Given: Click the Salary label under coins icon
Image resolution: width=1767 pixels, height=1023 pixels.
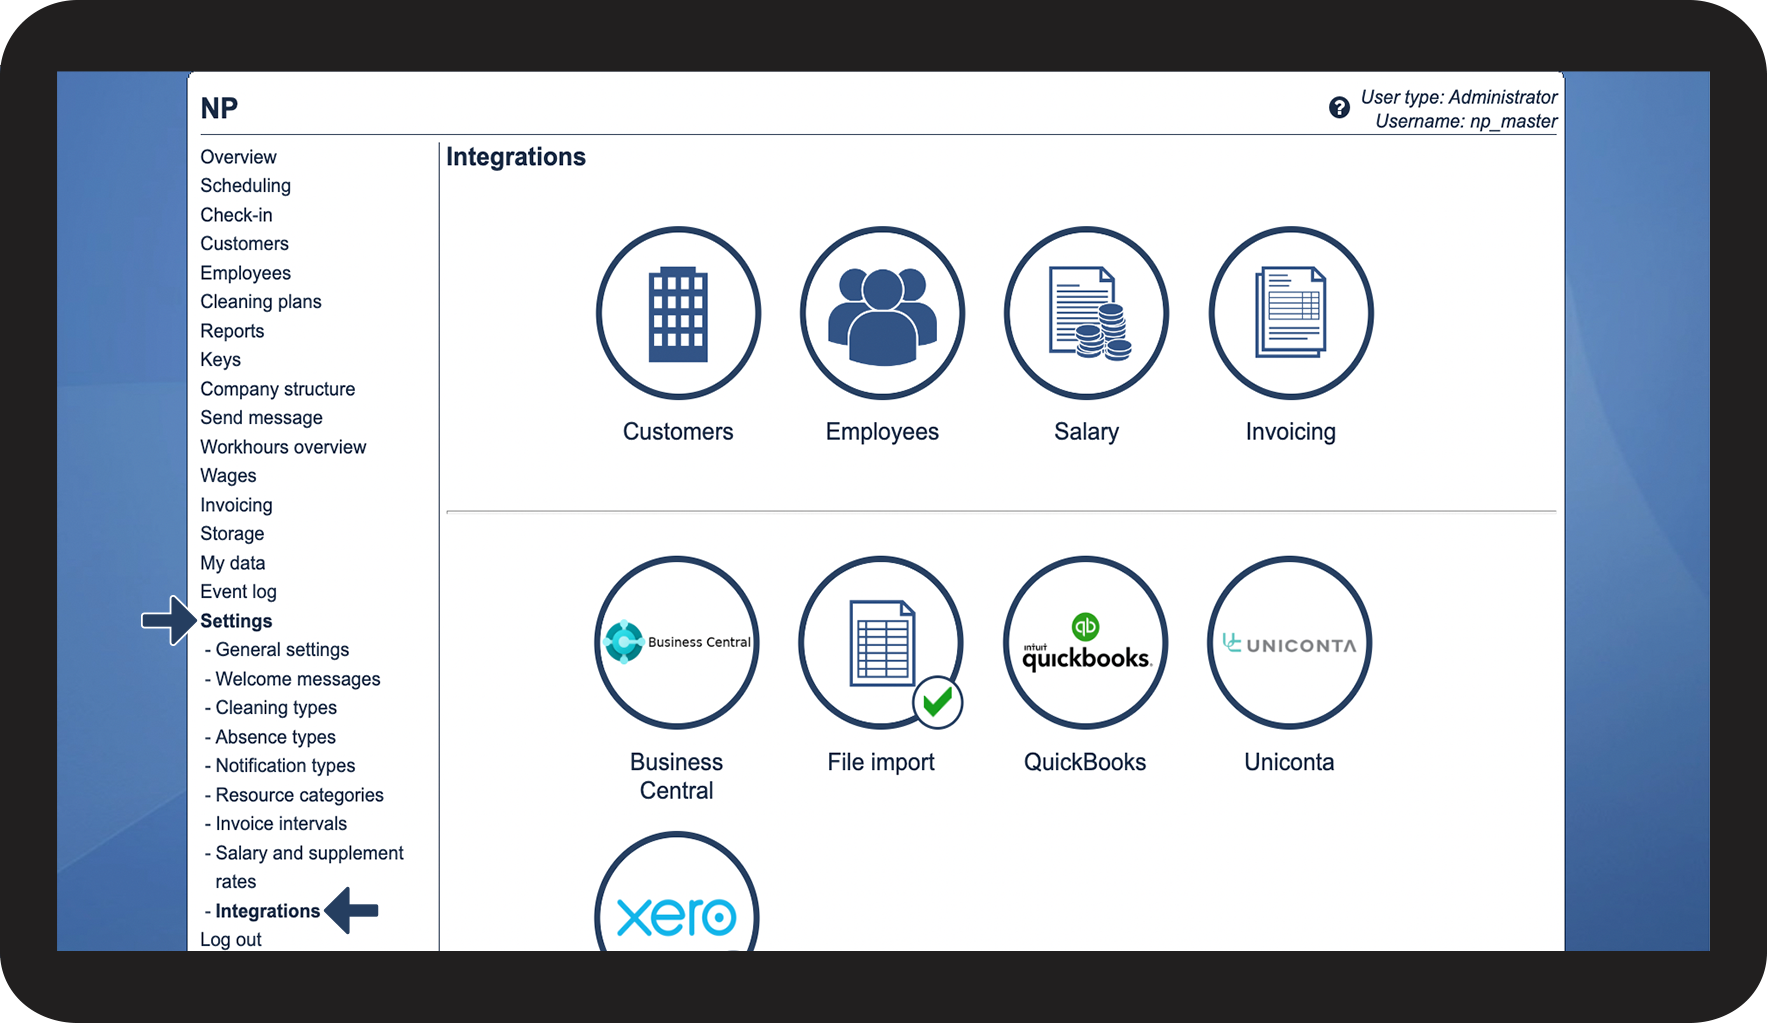Looking at the screenshot, I should tap(1086, 432).
